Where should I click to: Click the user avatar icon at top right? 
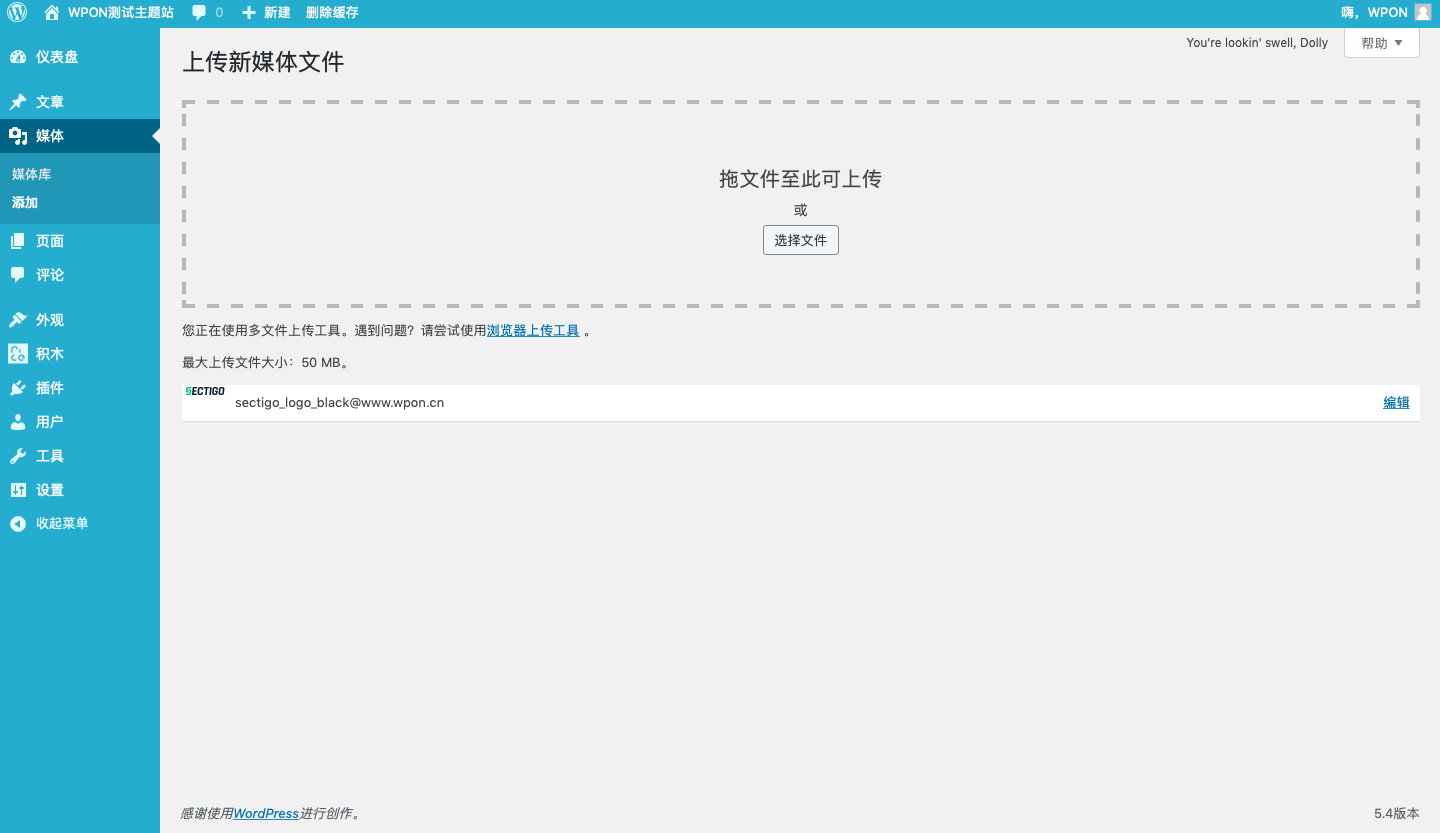tap(1423, 13)
